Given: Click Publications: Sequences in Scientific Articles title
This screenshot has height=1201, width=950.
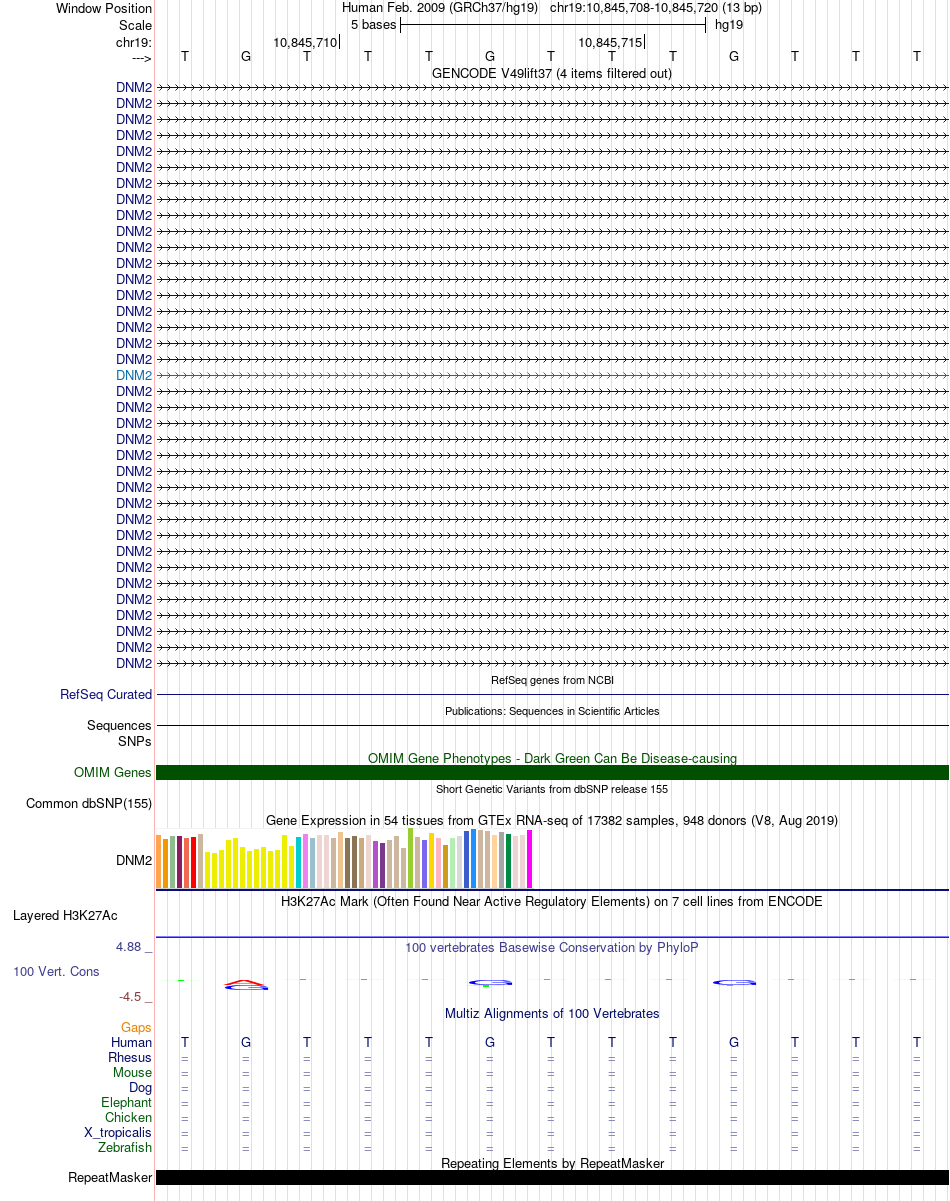Looking at the screenshot, I should point(552,711).
